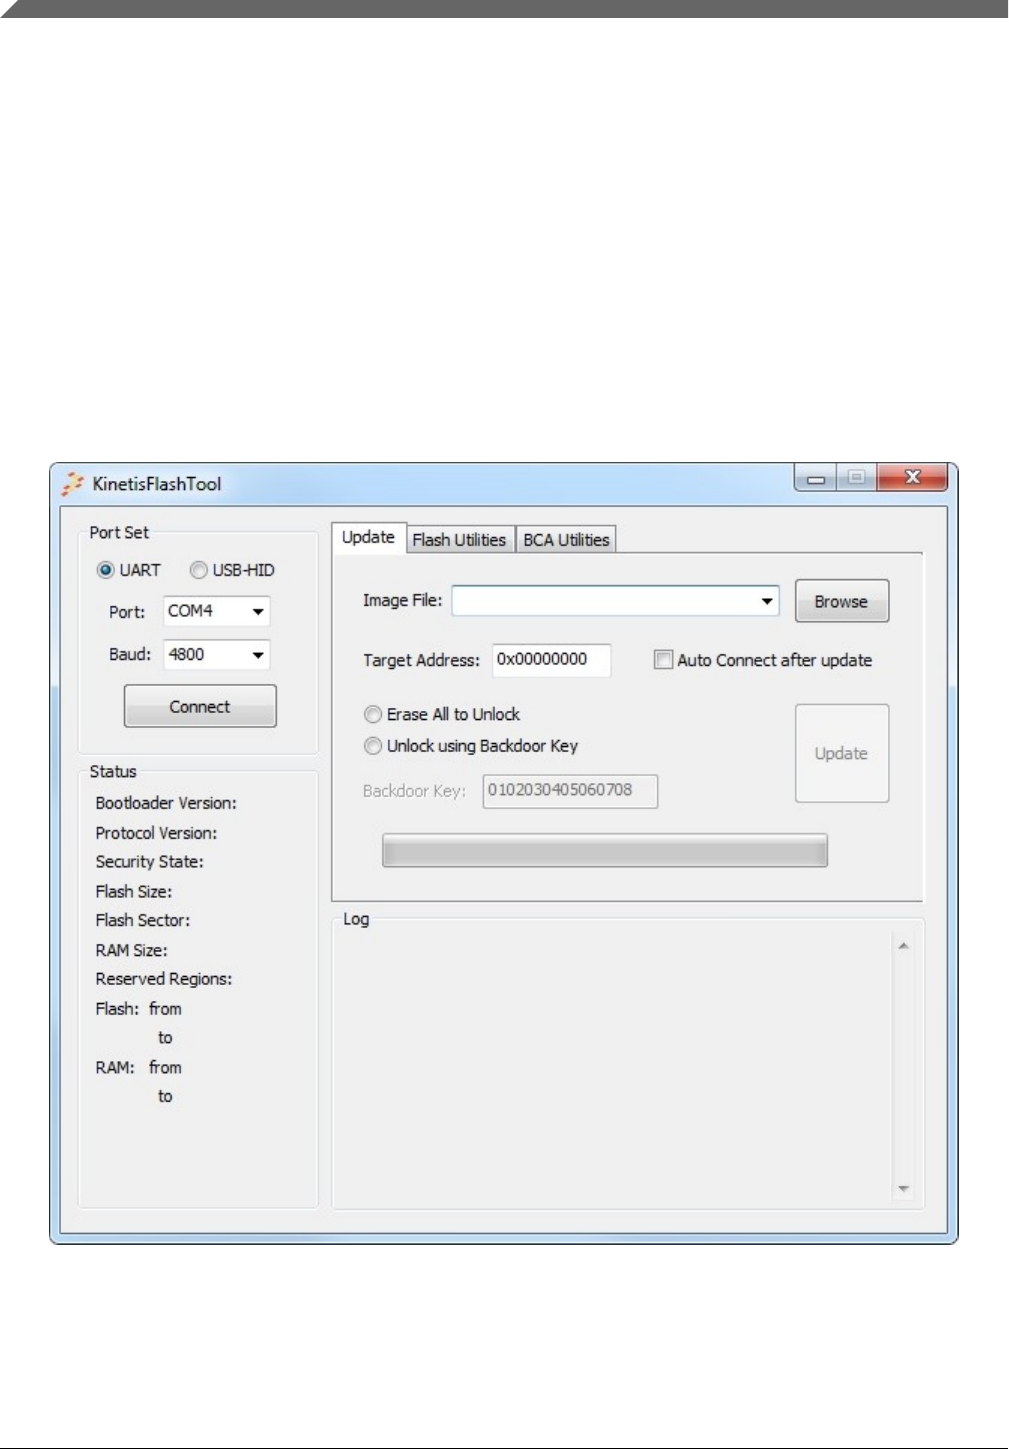Click the Security State status label
This screenshot has width=1009, height=1449.
[x=150, y=862]
